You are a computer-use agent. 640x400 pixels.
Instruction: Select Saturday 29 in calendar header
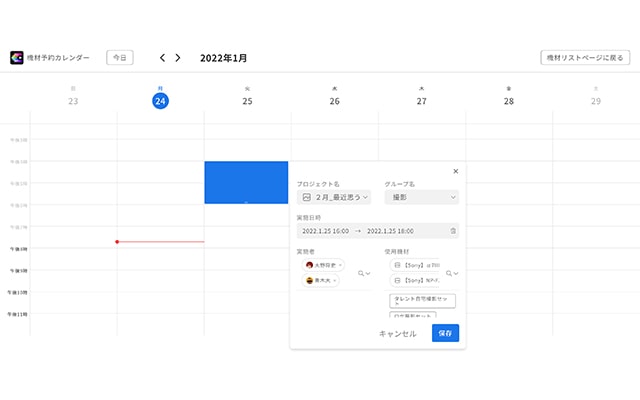[x=596, y=101]
